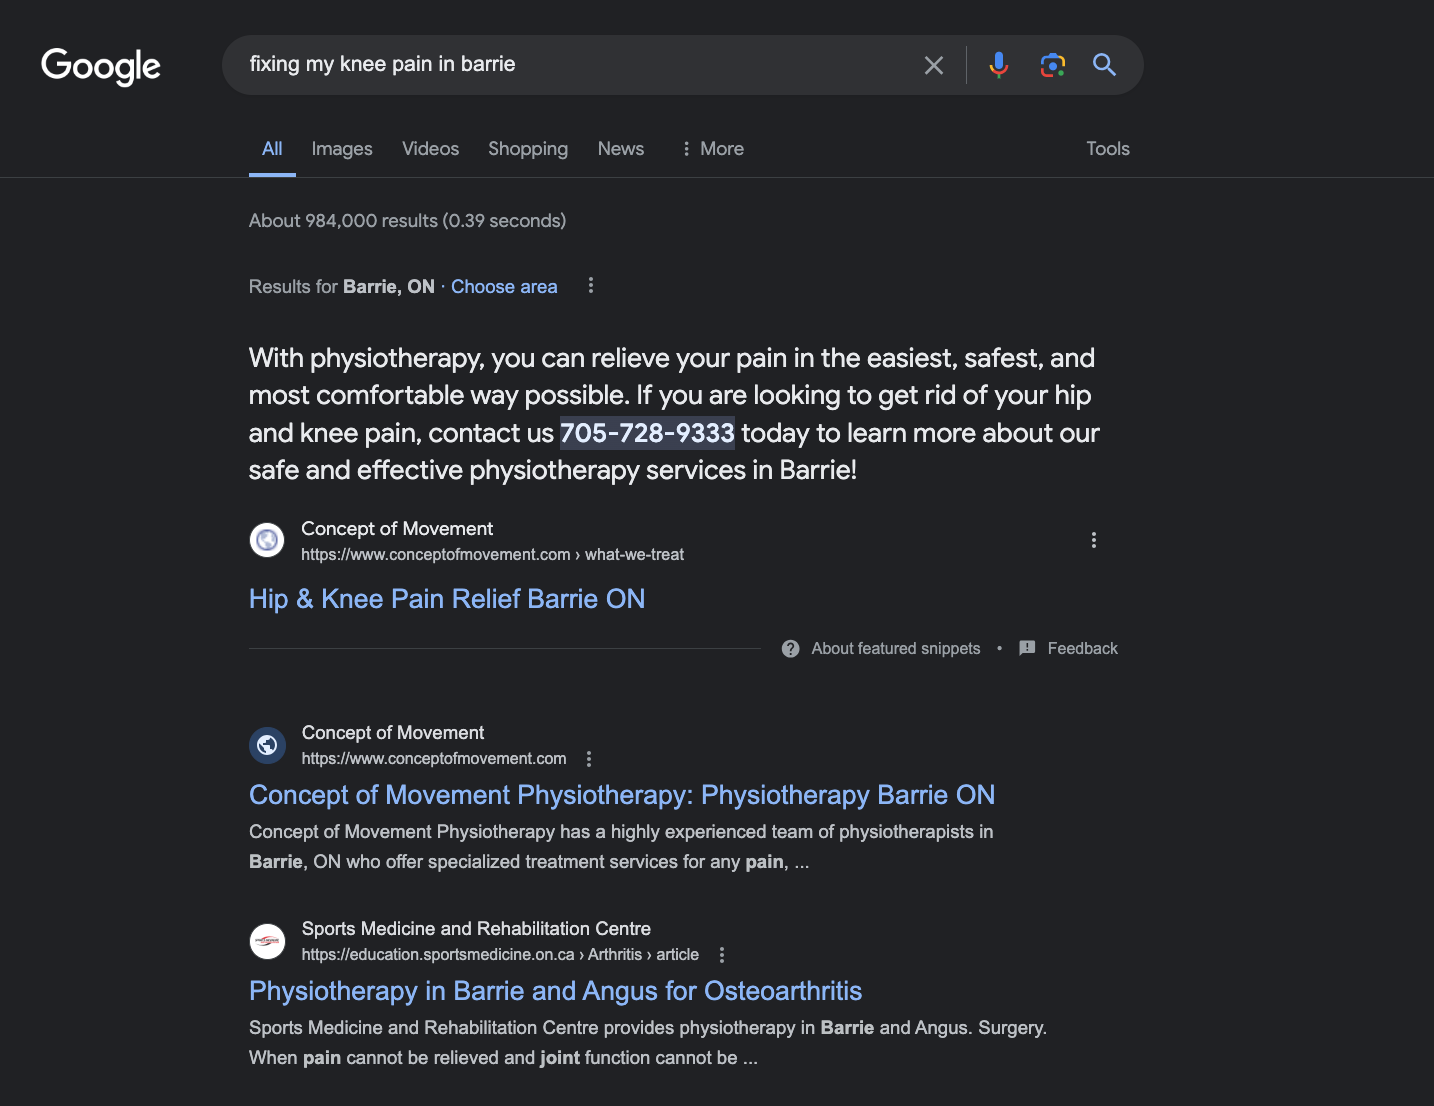Switch to the News tab
This screenshot has width=1434, height=1106.
(620, 148)
